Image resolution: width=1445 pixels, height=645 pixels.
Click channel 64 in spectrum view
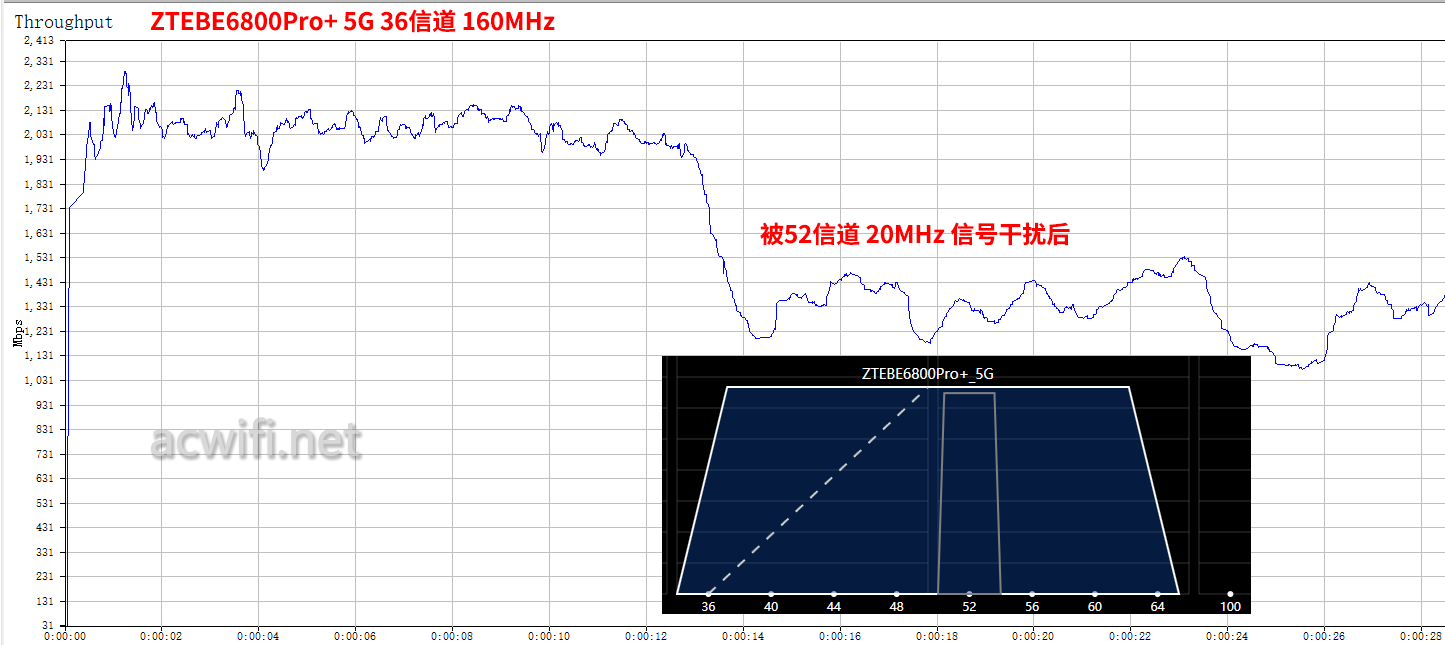(x=1158, y=605)
